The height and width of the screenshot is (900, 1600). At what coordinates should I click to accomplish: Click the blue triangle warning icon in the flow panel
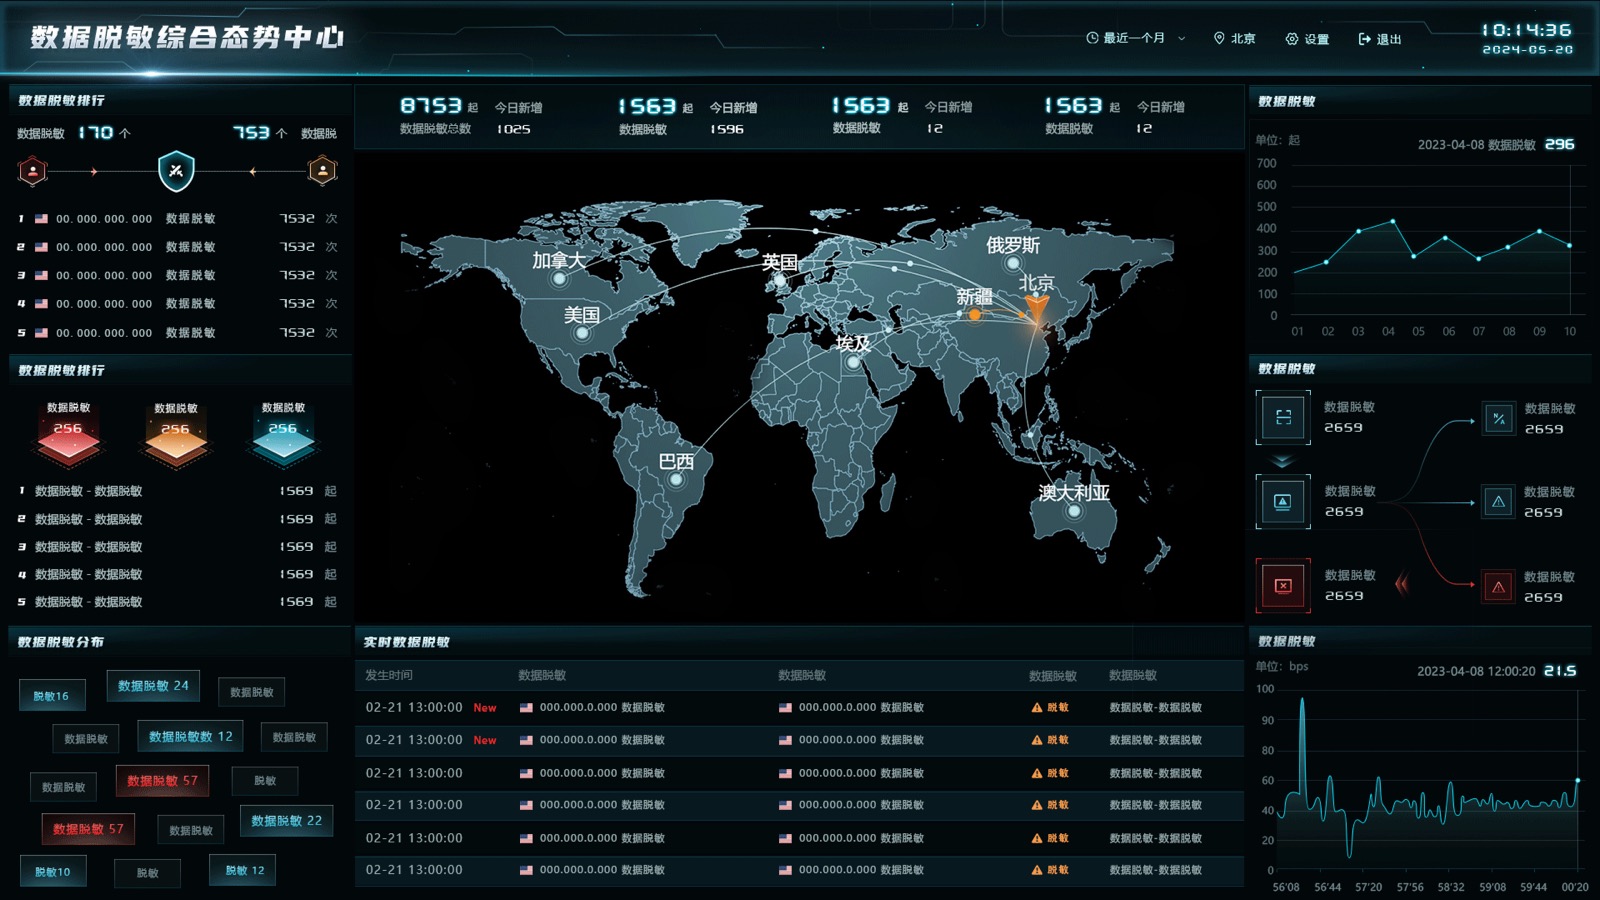1498,502
